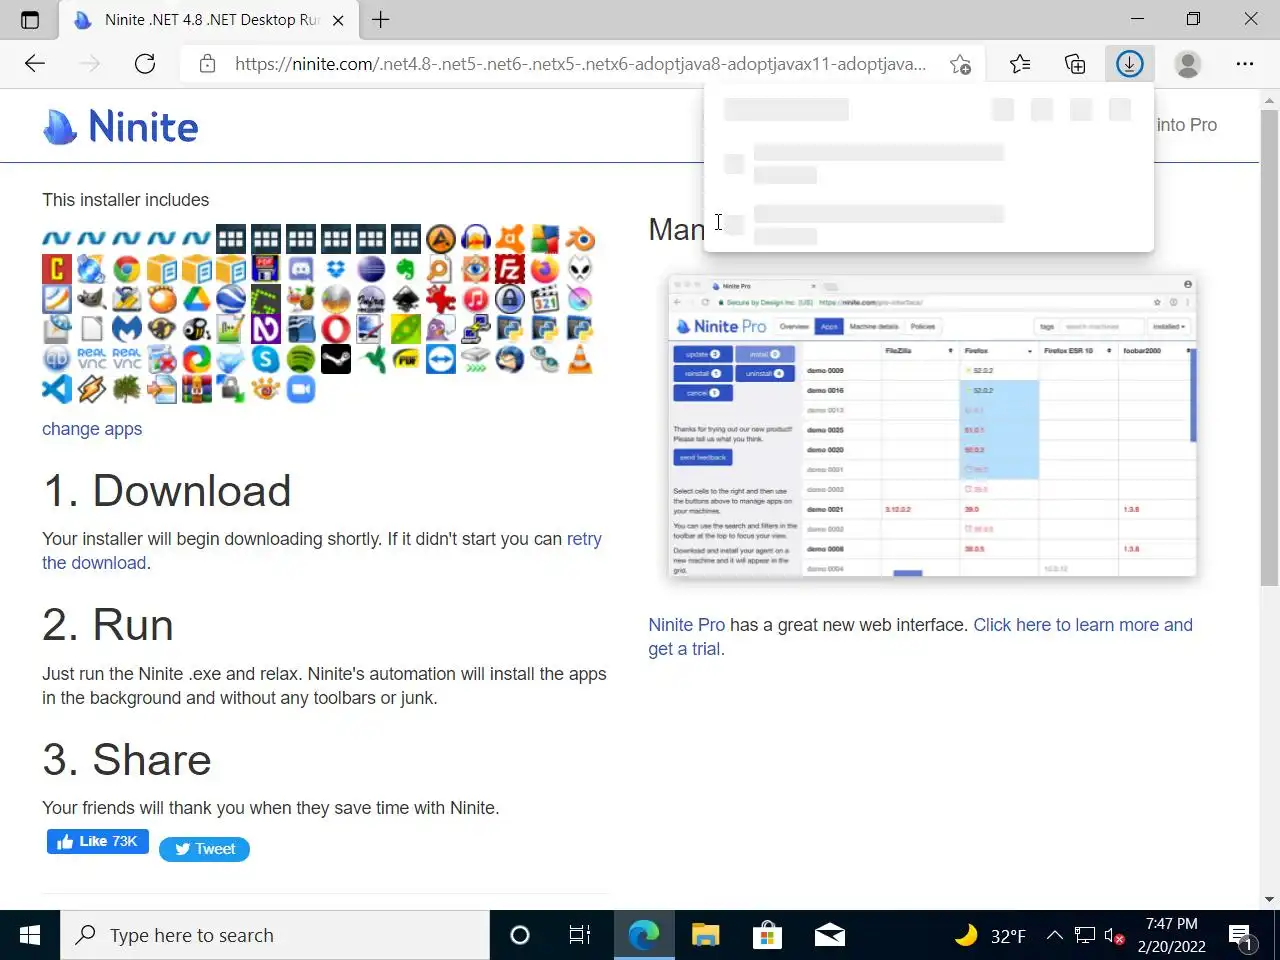View site information lock icon
This screenshot has height=960, width=1280.
click(207, 64)
